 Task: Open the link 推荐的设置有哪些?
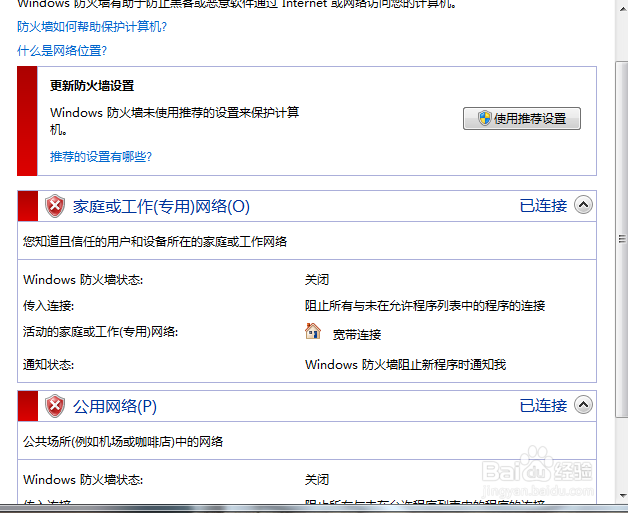101,157
